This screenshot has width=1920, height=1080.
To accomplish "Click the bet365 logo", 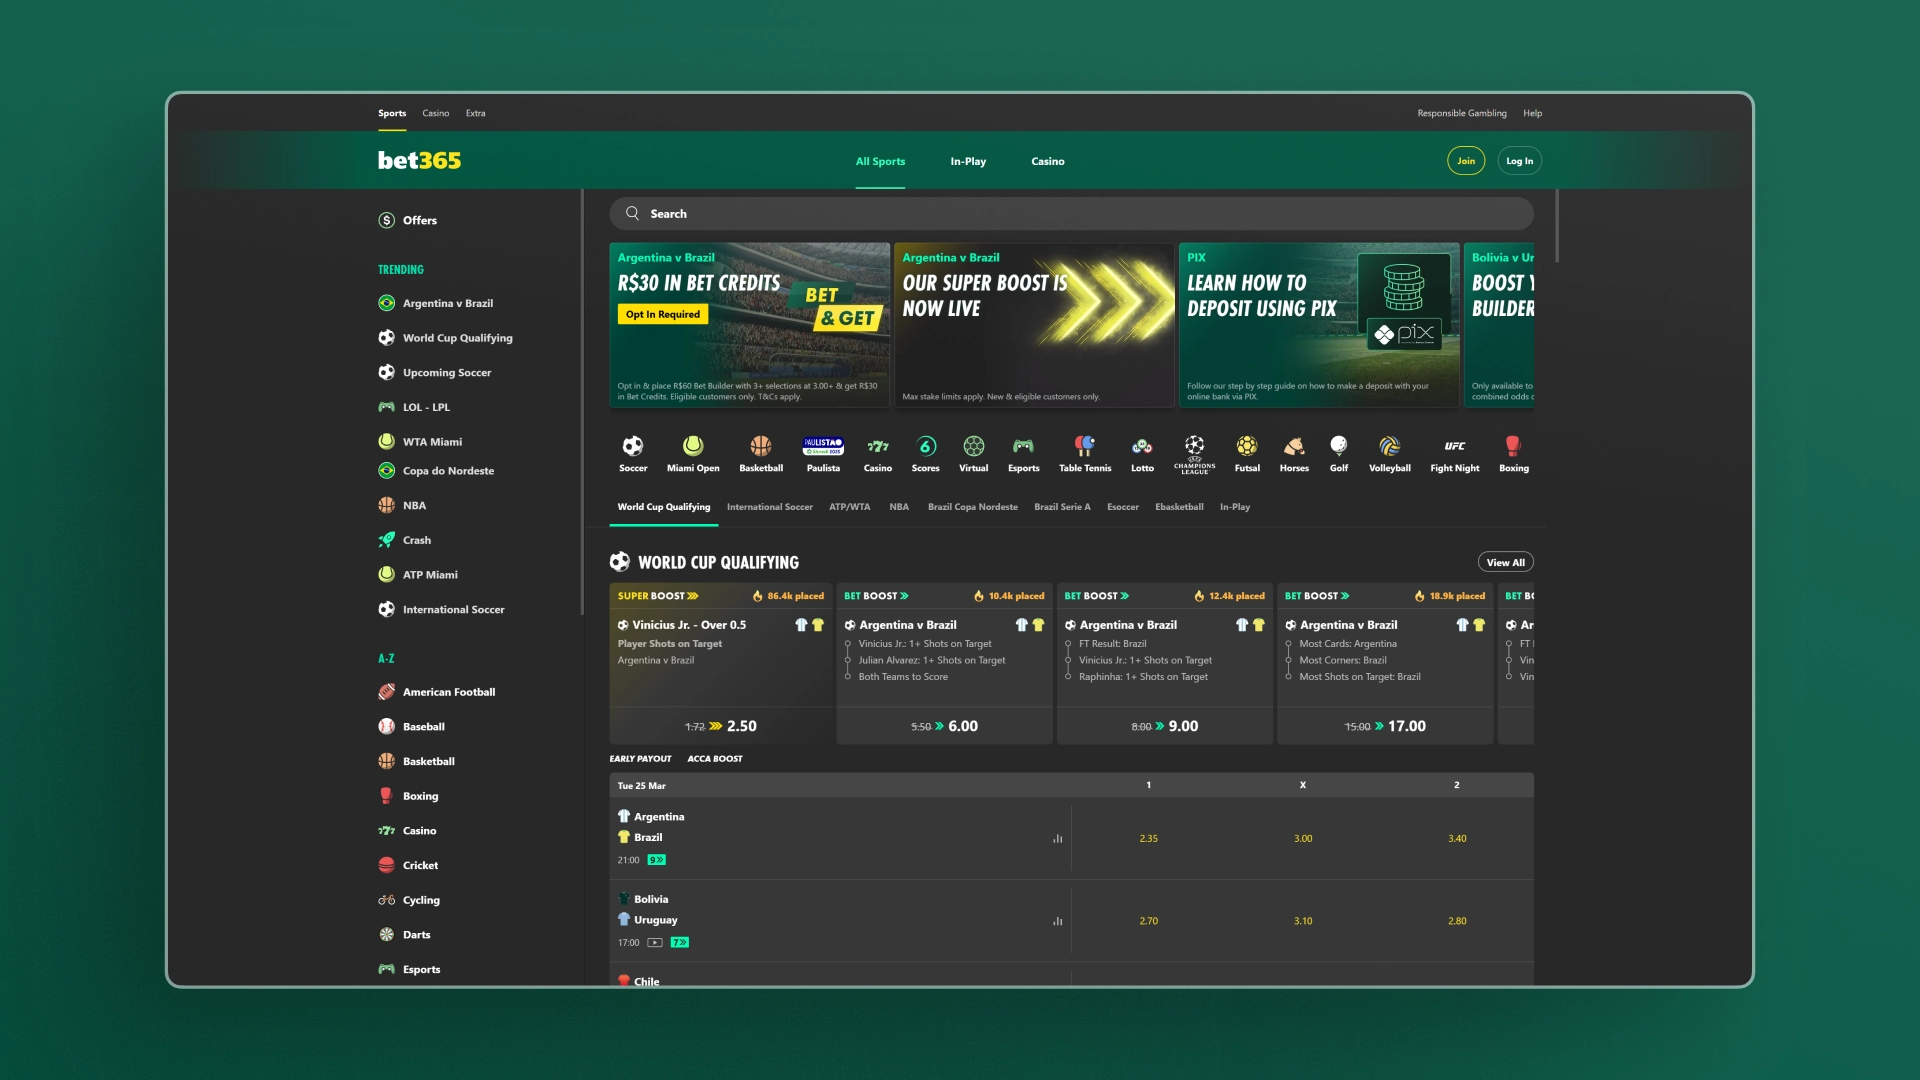I will pos(419,160).
